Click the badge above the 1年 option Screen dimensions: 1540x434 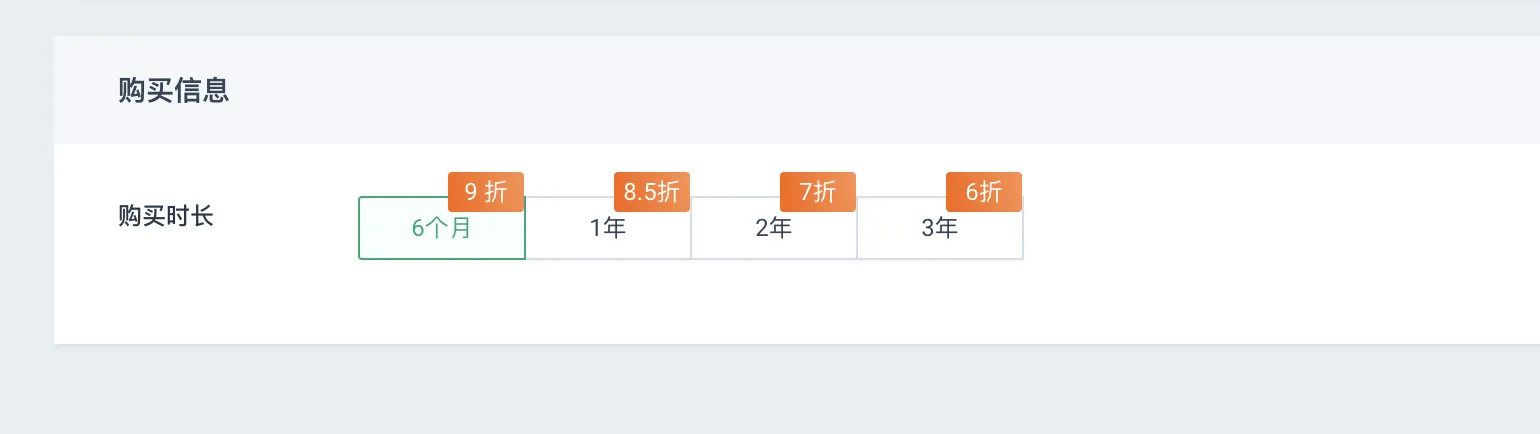coord(652,192)
